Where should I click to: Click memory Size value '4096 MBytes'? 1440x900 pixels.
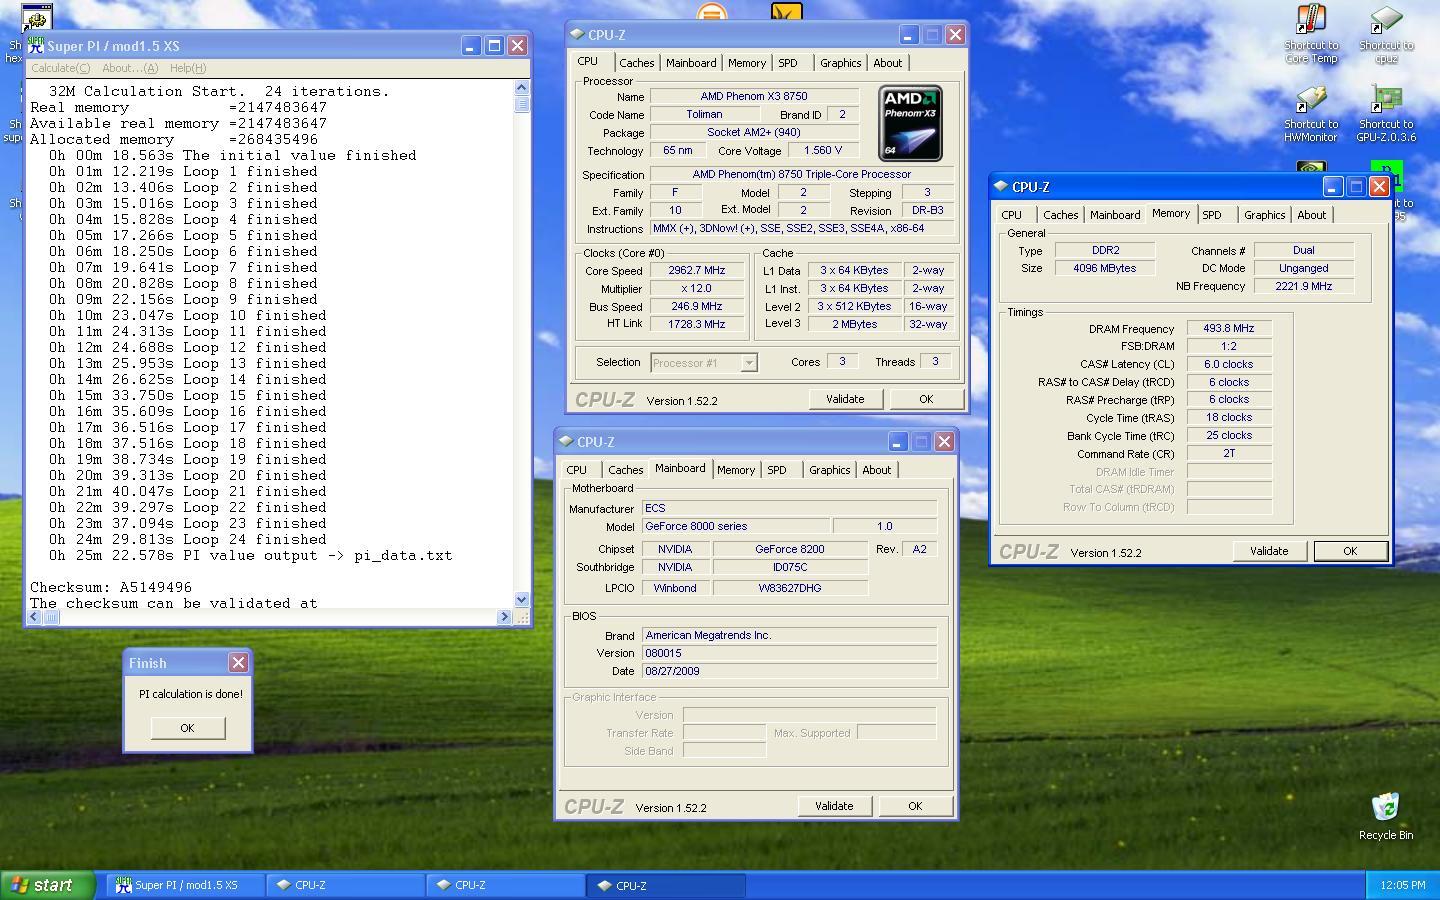tap(1104, 268)
